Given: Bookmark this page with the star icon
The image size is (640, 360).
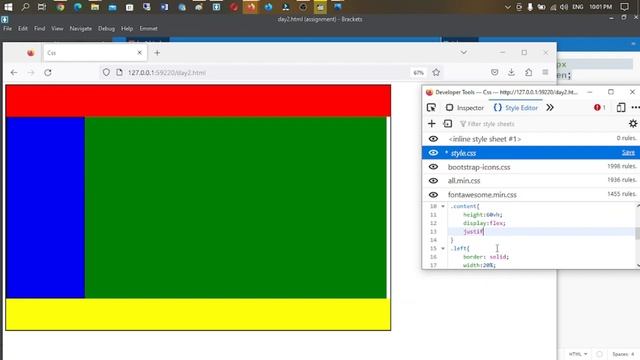Looking at the screenshot, I should pos(436,73).
